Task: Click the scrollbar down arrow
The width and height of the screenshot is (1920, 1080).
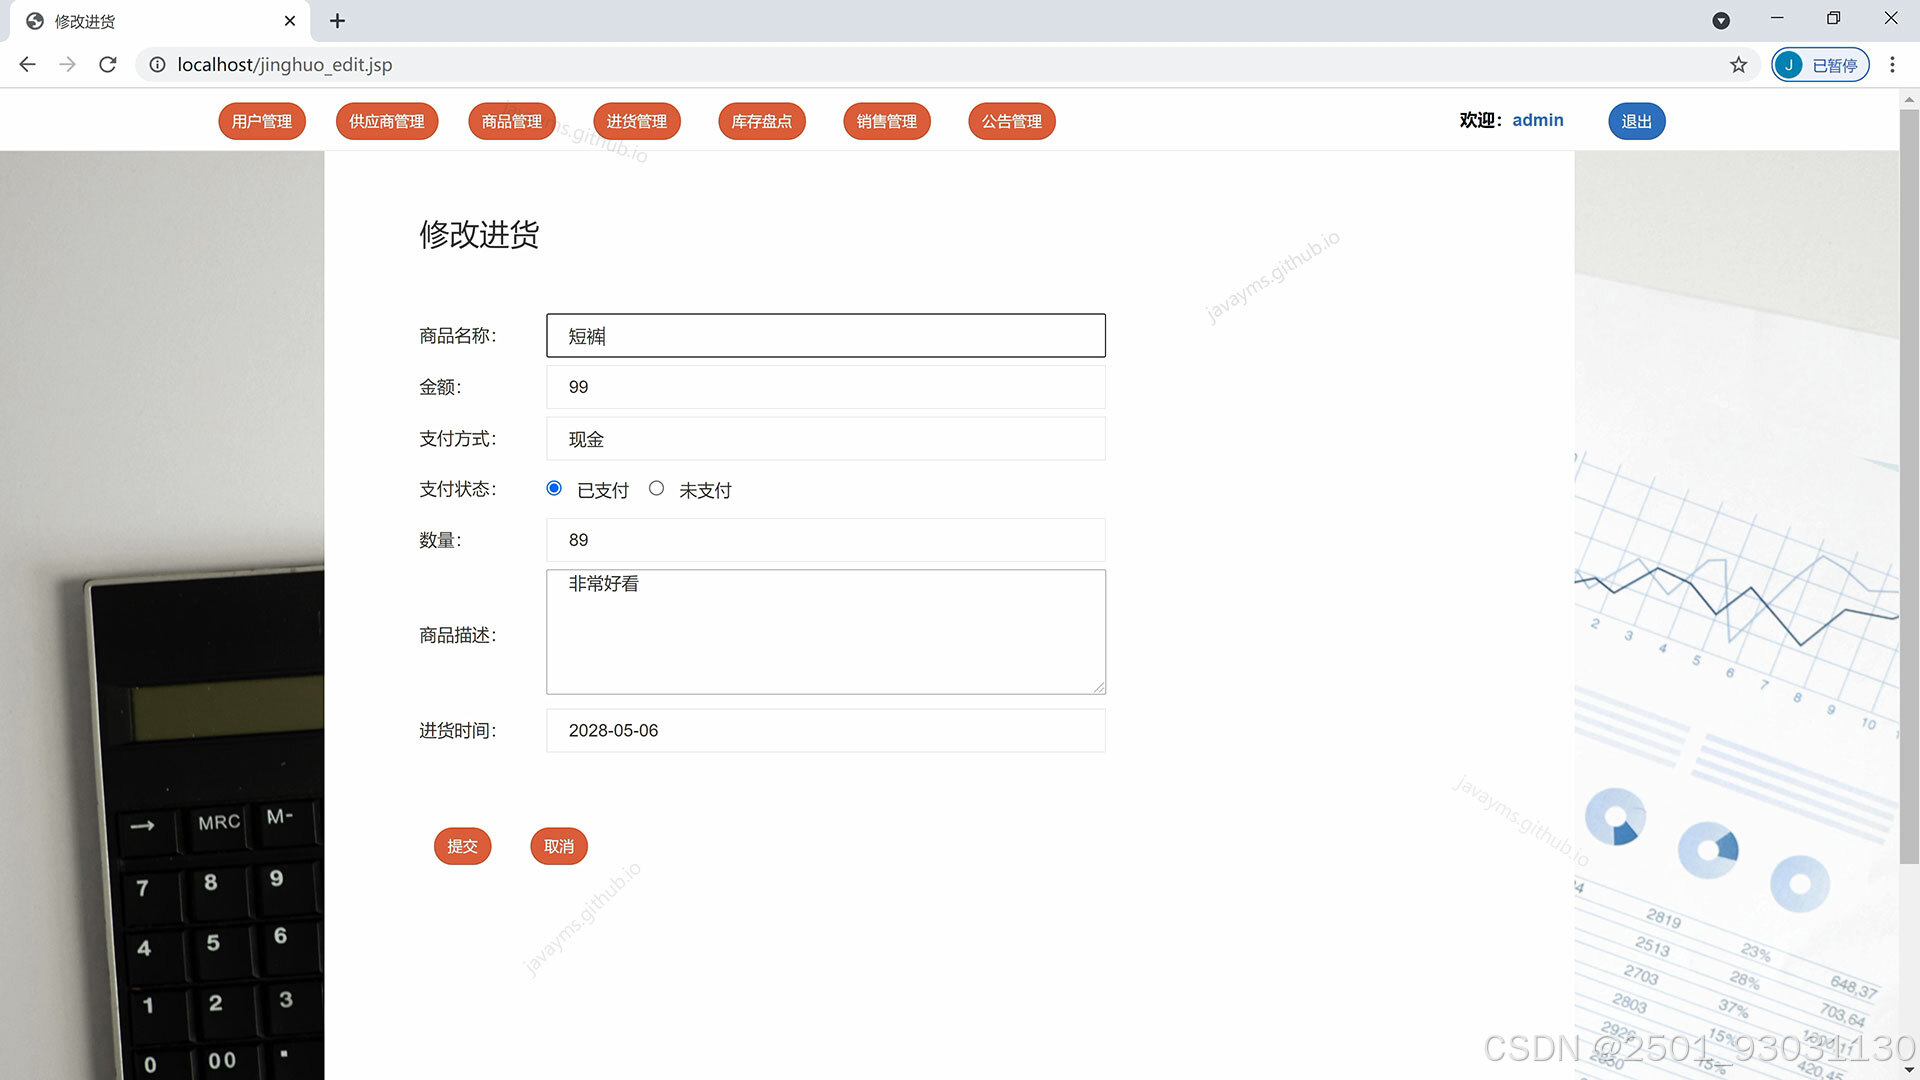Action: coord(1909,1070)
